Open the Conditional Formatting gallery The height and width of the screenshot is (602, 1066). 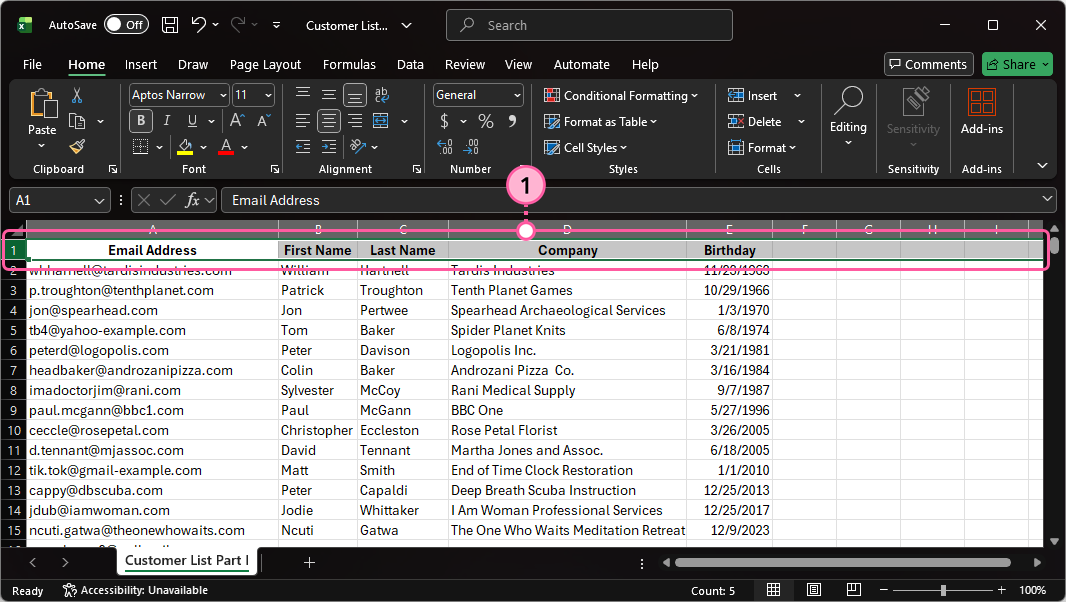click(621, 95)
